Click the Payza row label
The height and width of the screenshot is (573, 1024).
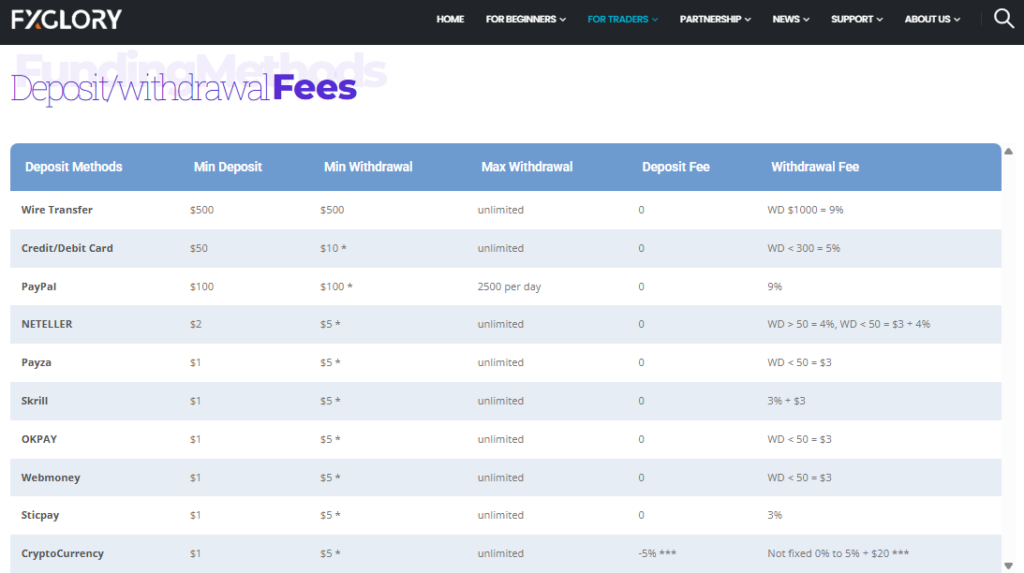[36, 363]
